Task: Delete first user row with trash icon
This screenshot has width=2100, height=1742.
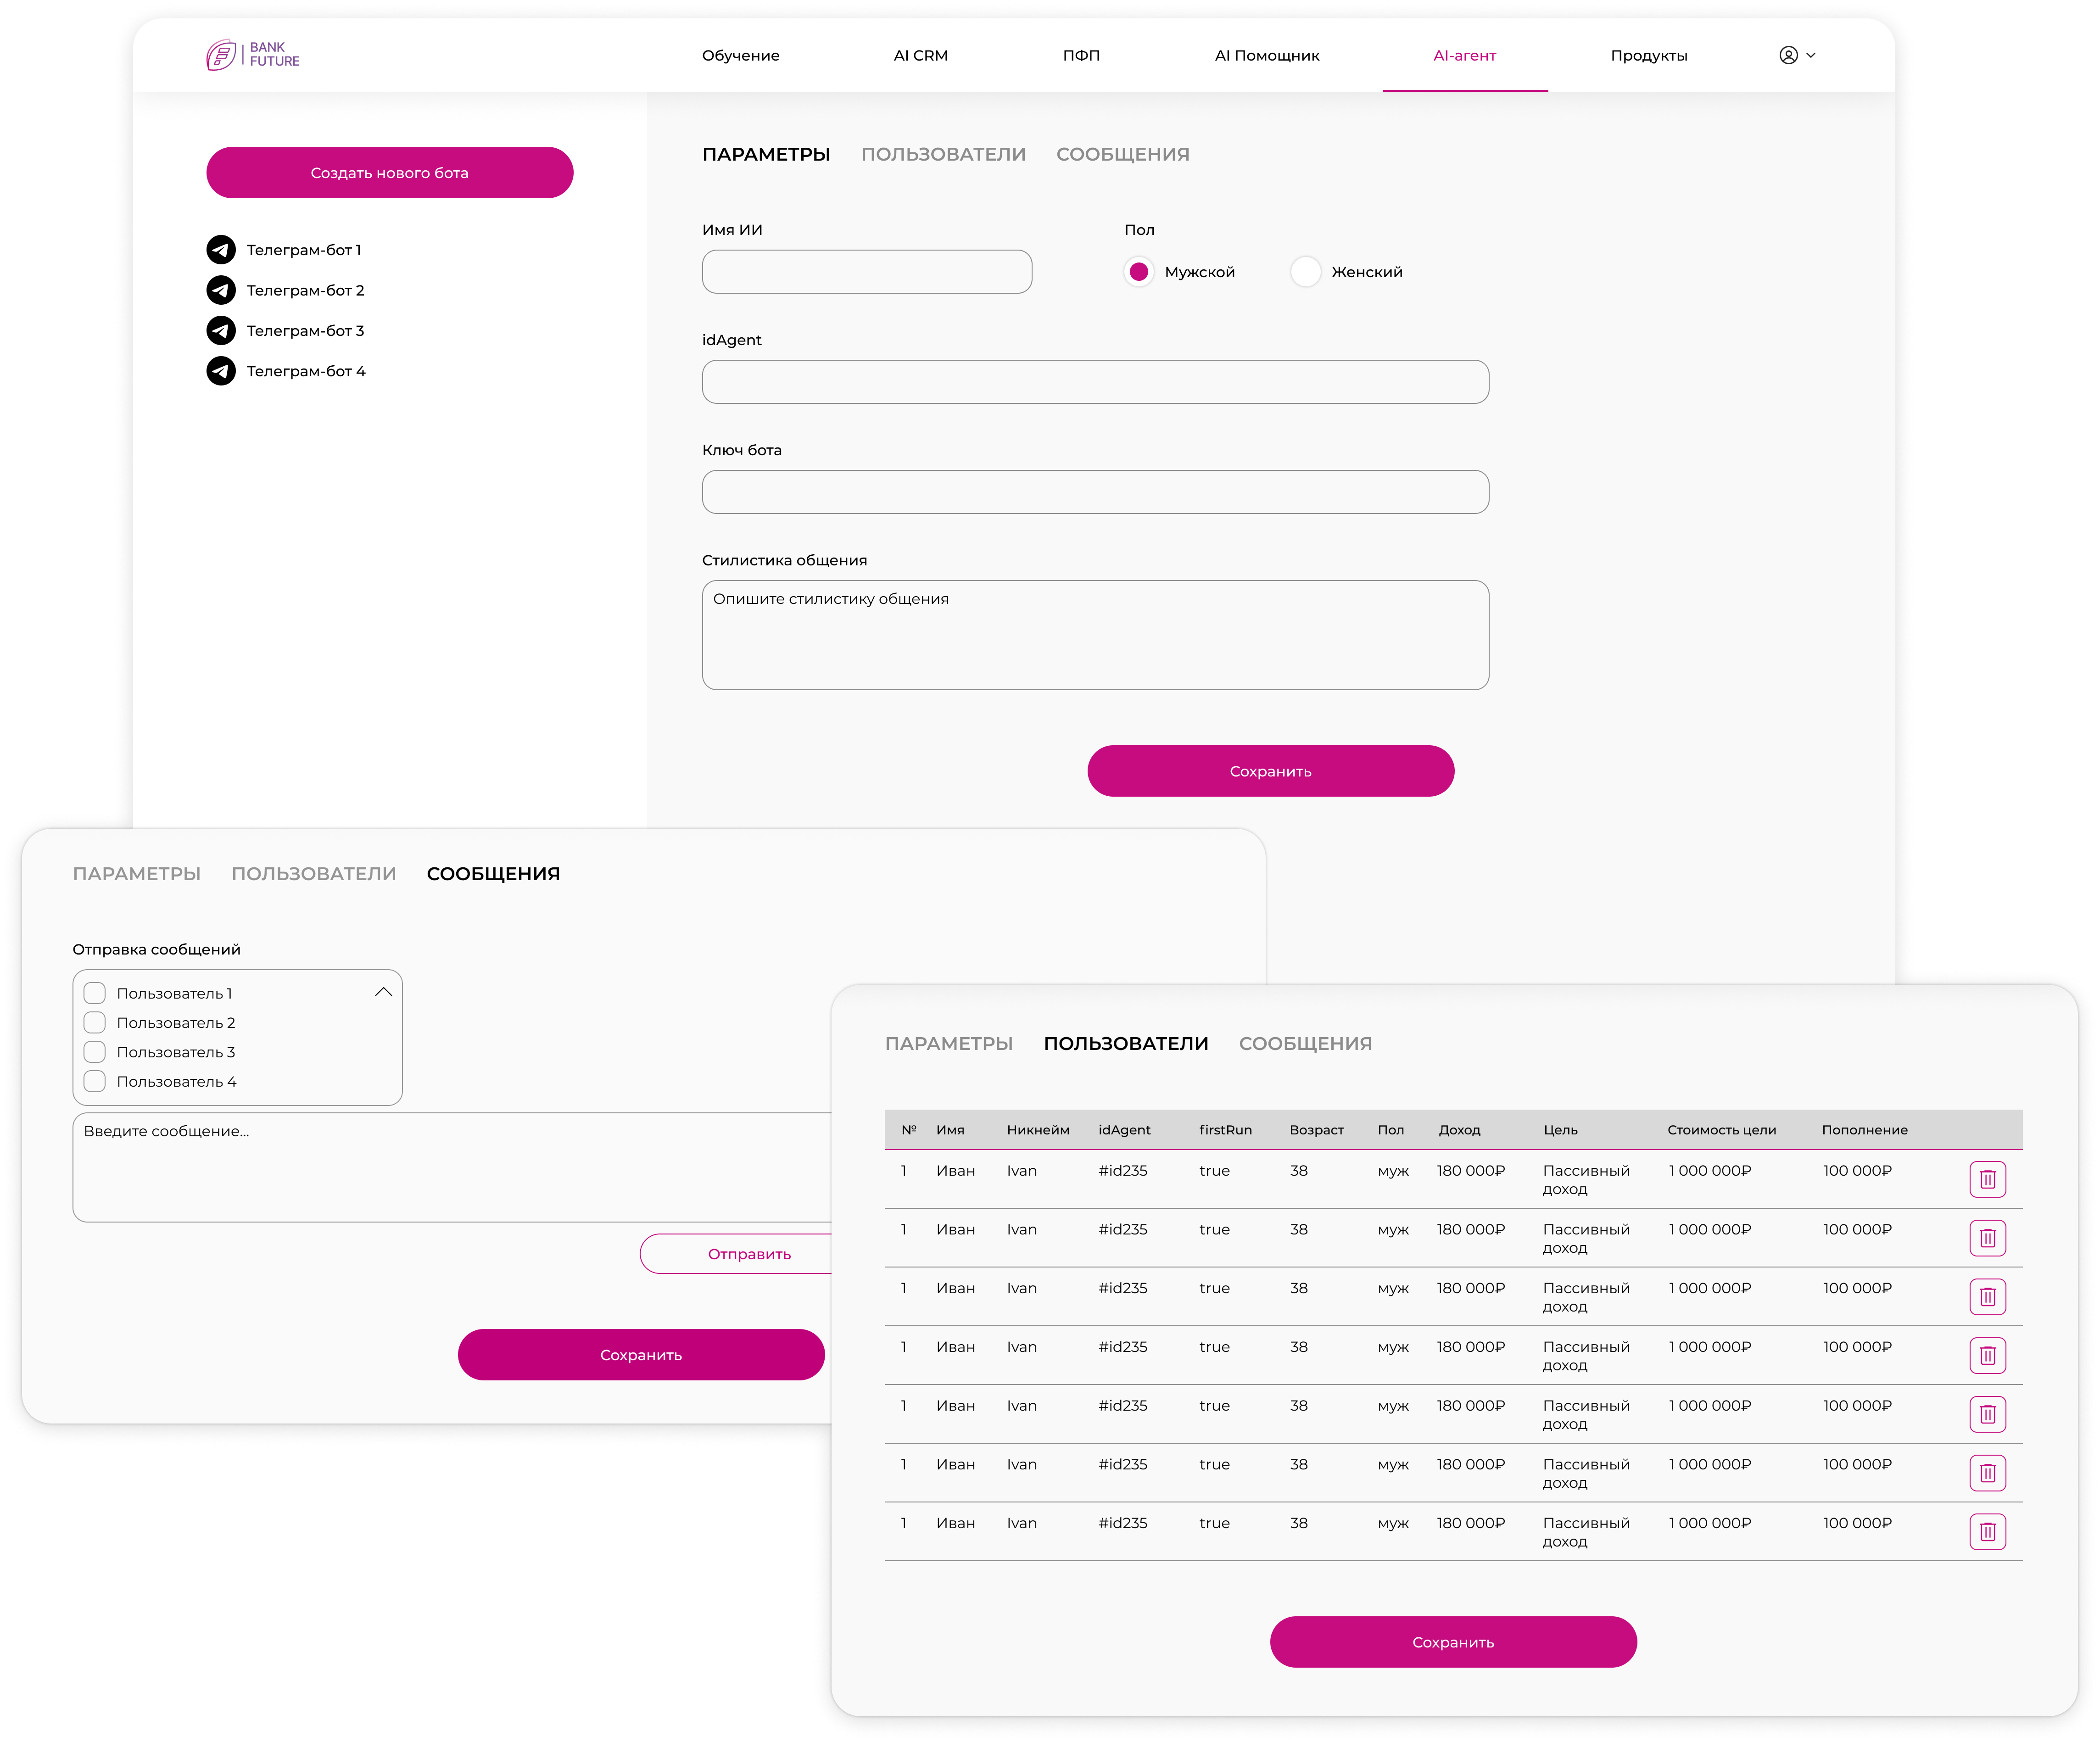Action: click(x=1987, y=1180)
